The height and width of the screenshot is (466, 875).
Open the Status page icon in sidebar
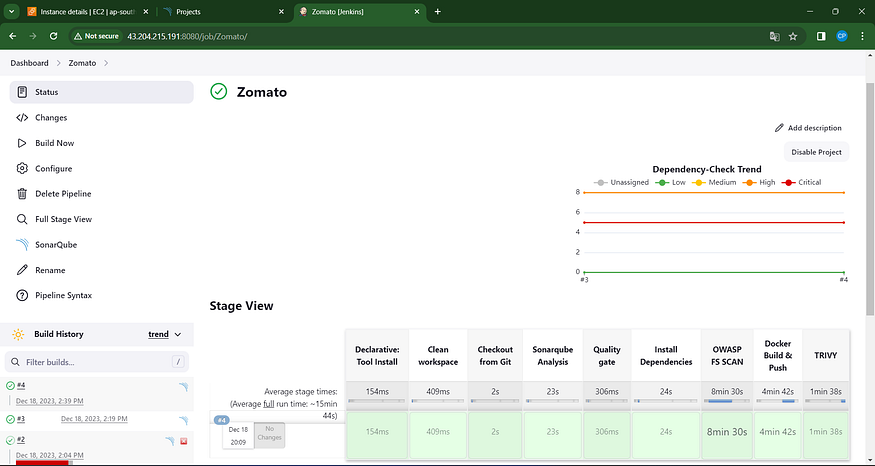pos(22,92)
